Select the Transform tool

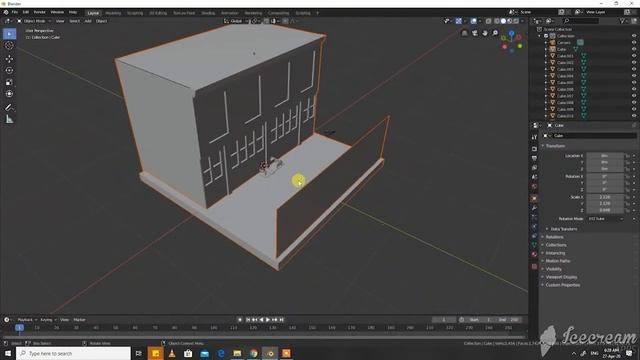click(9, 94)
